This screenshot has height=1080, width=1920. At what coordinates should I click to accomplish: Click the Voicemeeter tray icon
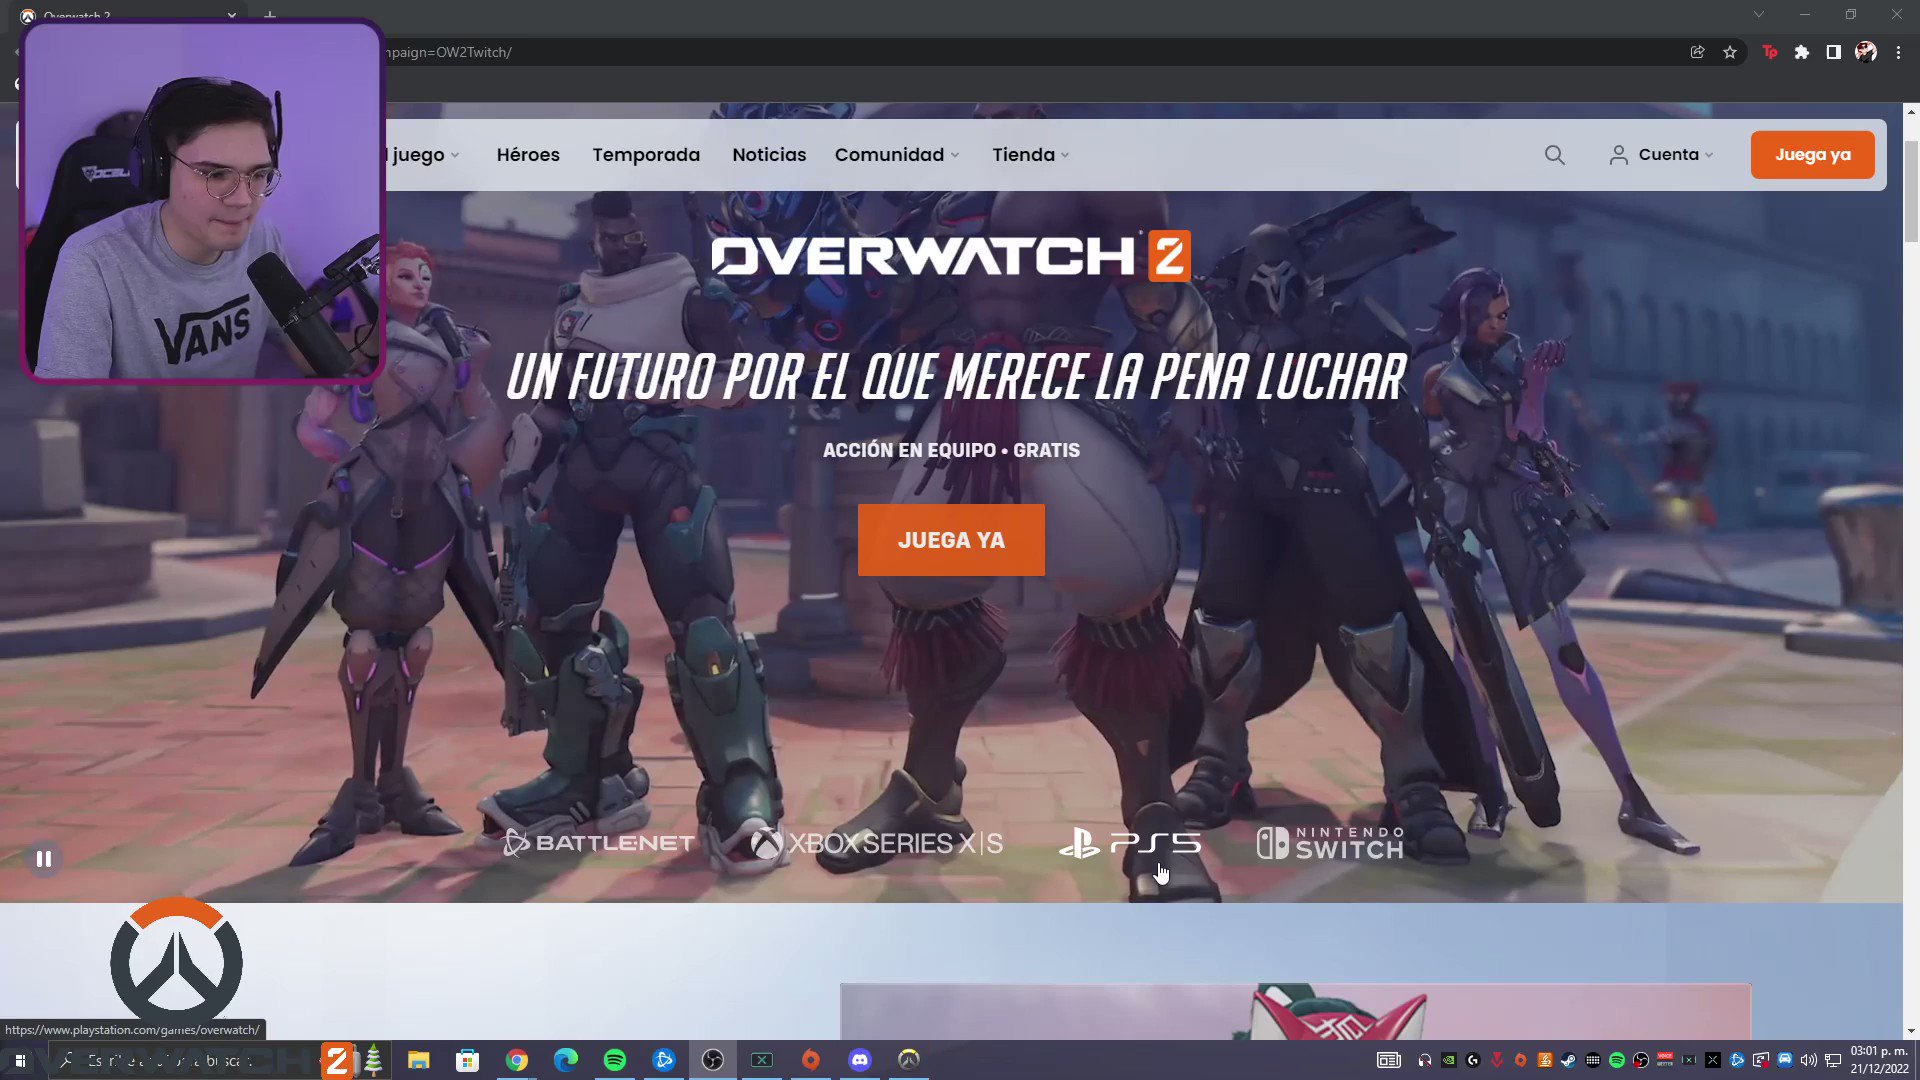coord(1664,1060)
